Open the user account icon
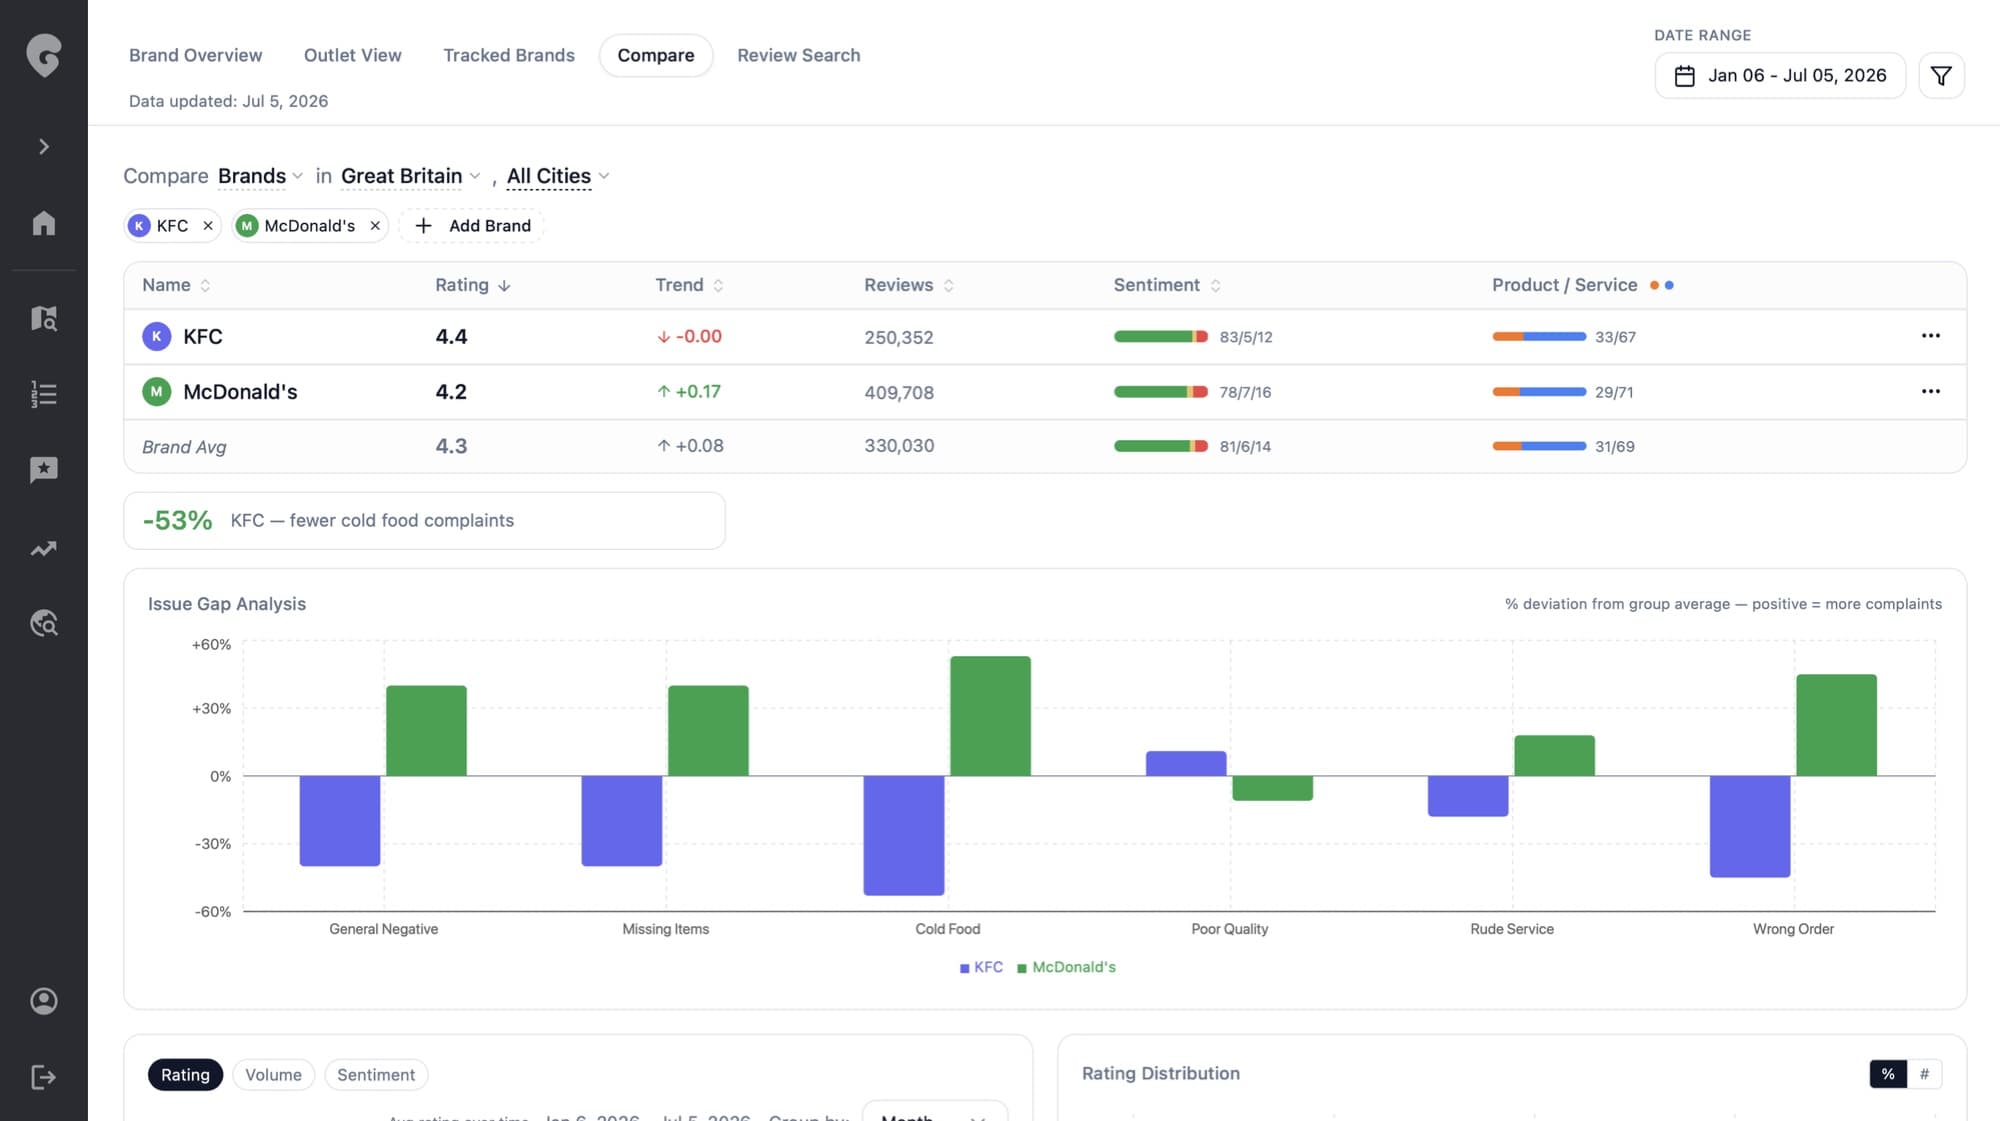Viewport: 2000px width, 1121px height. [x=43, y=1001]
